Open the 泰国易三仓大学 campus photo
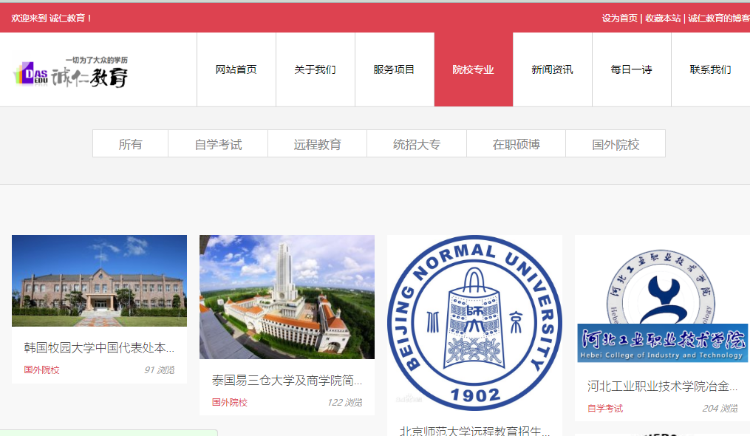Viewport: 750px width, 436px height. point(287,296)
